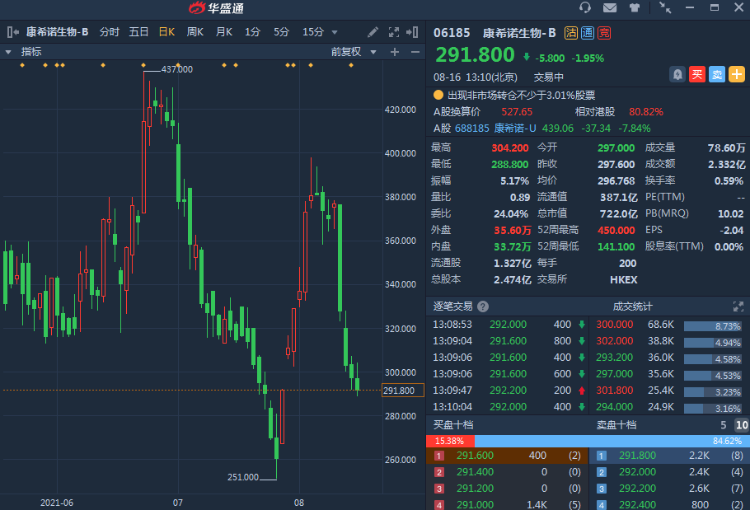The height and width of the screenshot is (510, 750).
Task: Open the 逐笔交易 tick trades section
Action: coord(452,307)
